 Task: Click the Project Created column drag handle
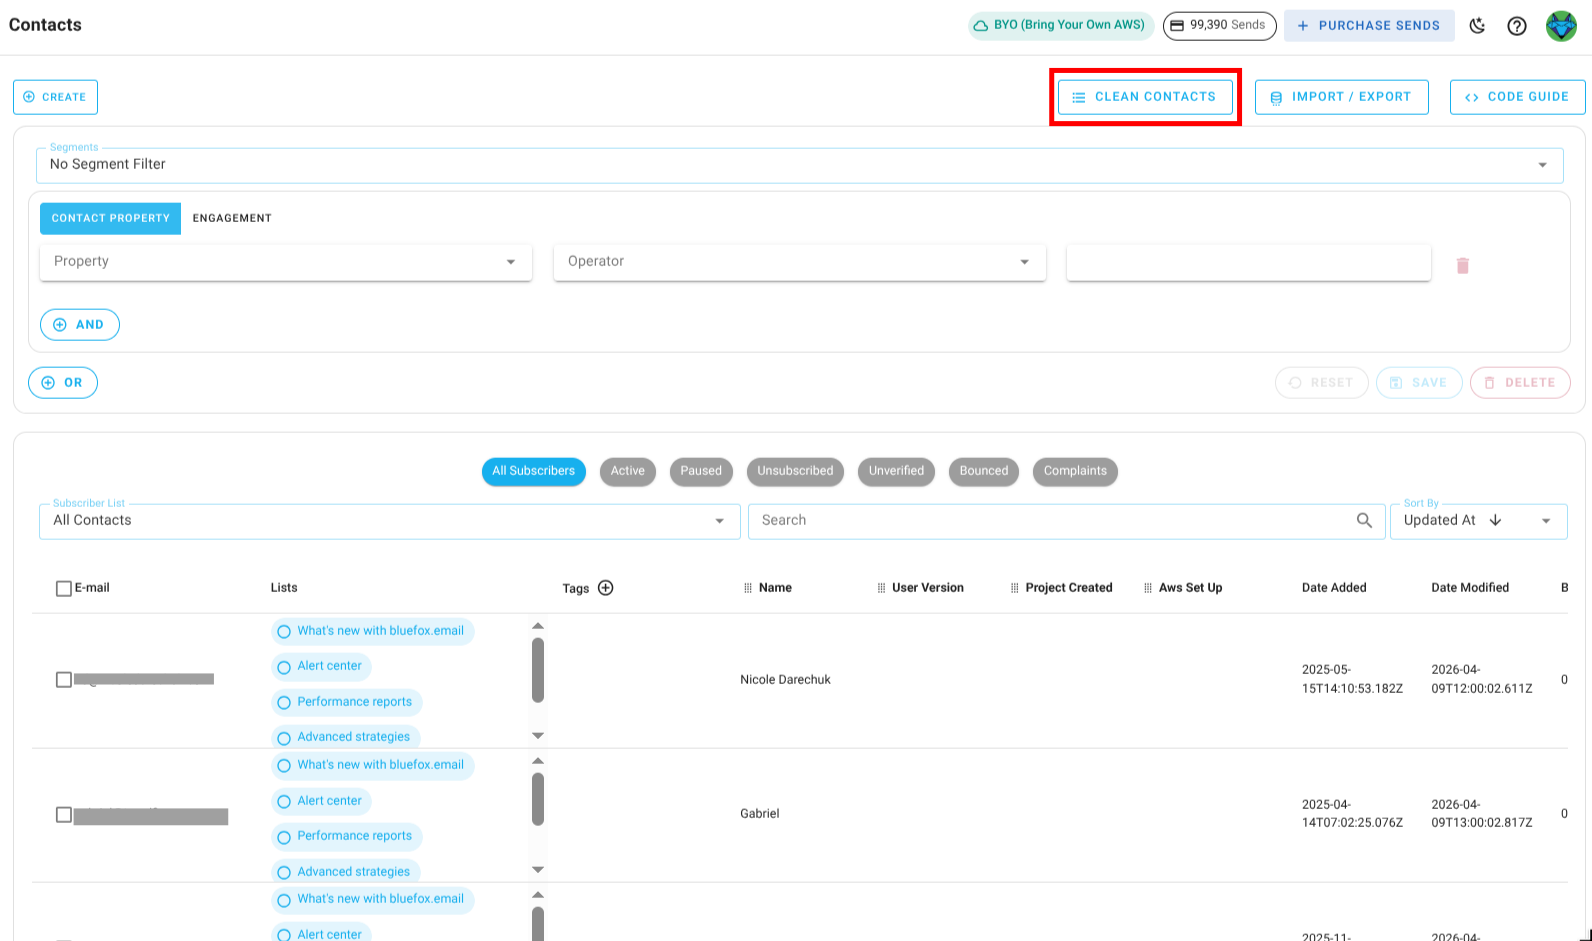coord(1015,588)
